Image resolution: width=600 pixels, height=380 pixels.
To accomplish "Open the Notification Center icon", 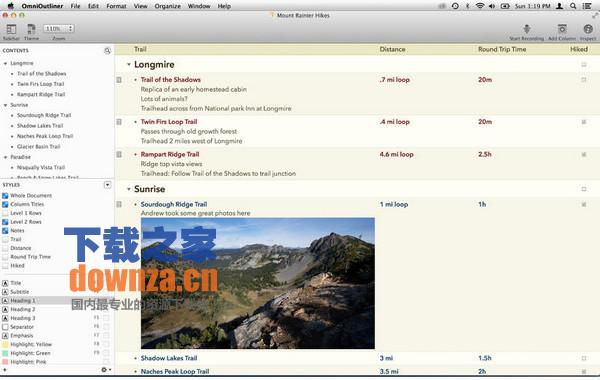I will tap(587, 6).
